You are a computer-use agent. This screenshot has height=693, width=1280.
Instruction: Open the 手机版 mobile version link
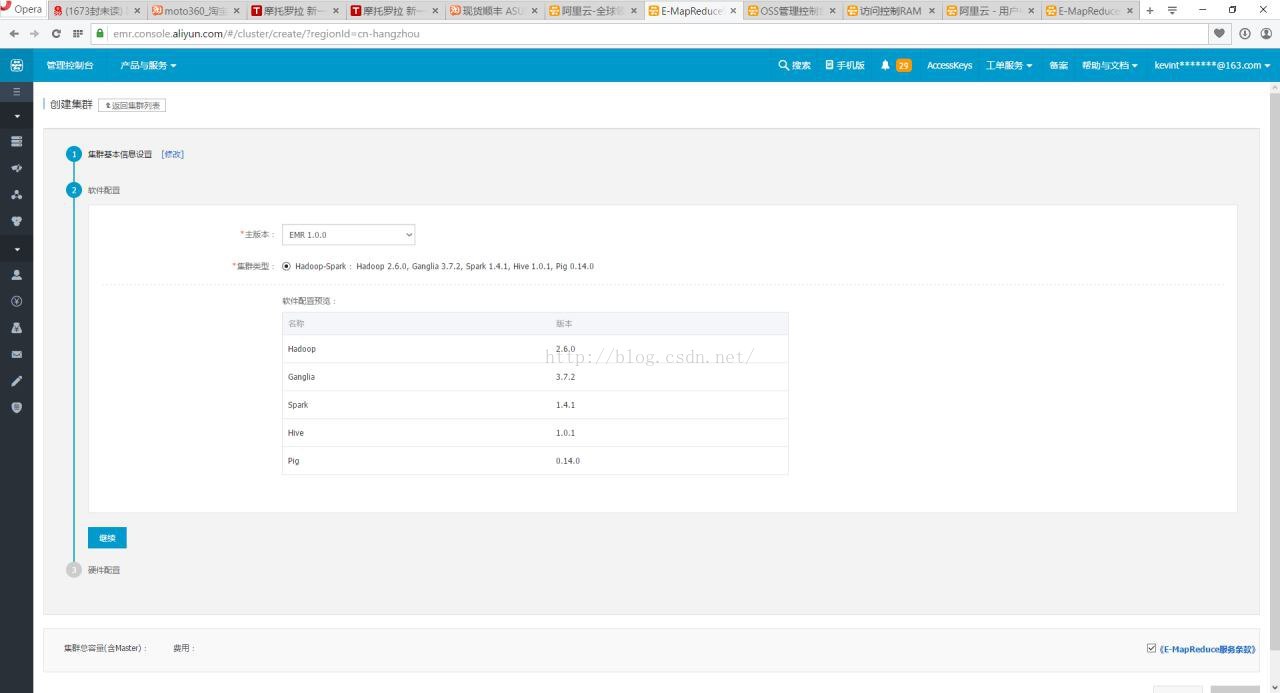tap(845, 65)
